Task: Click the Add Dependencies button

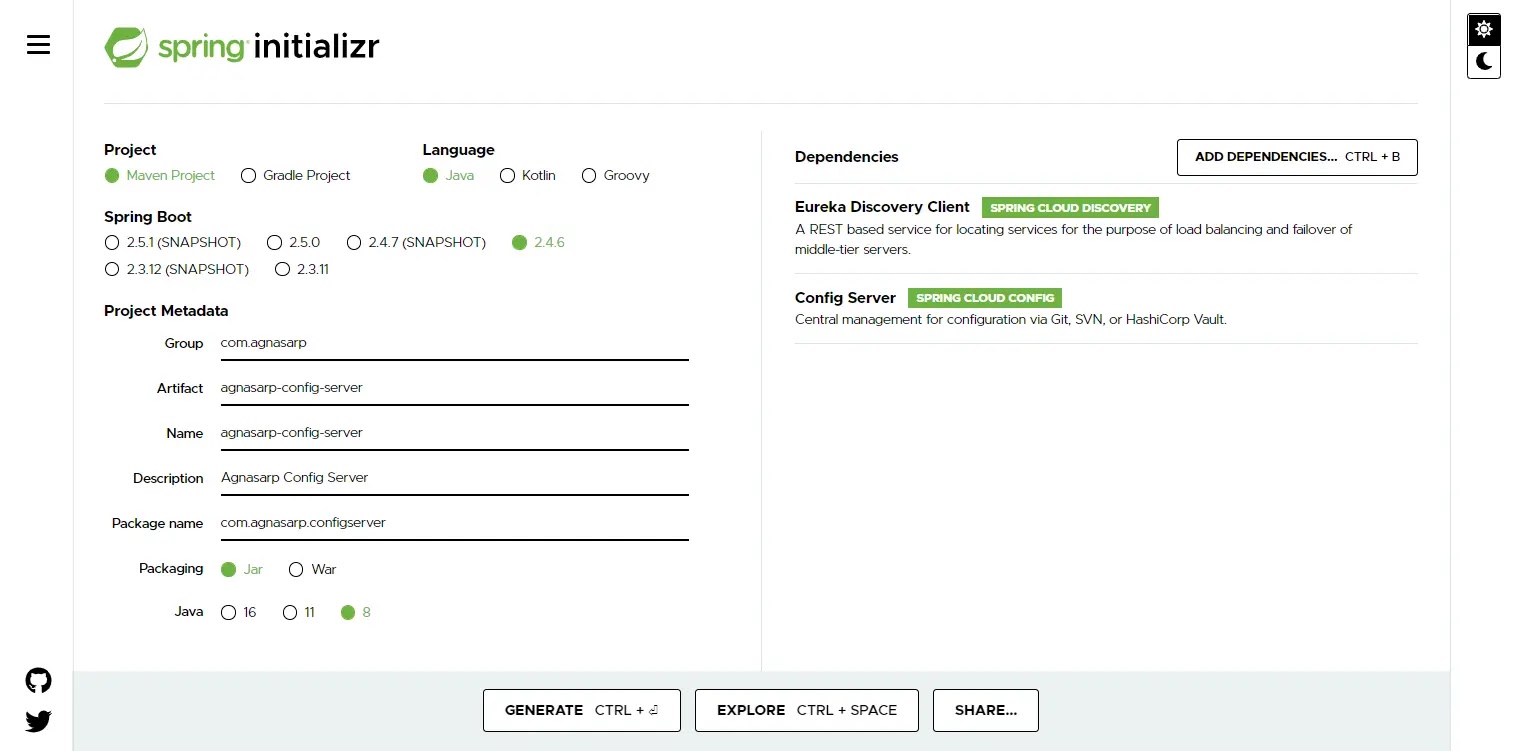Action: [x=1297, y=157]
